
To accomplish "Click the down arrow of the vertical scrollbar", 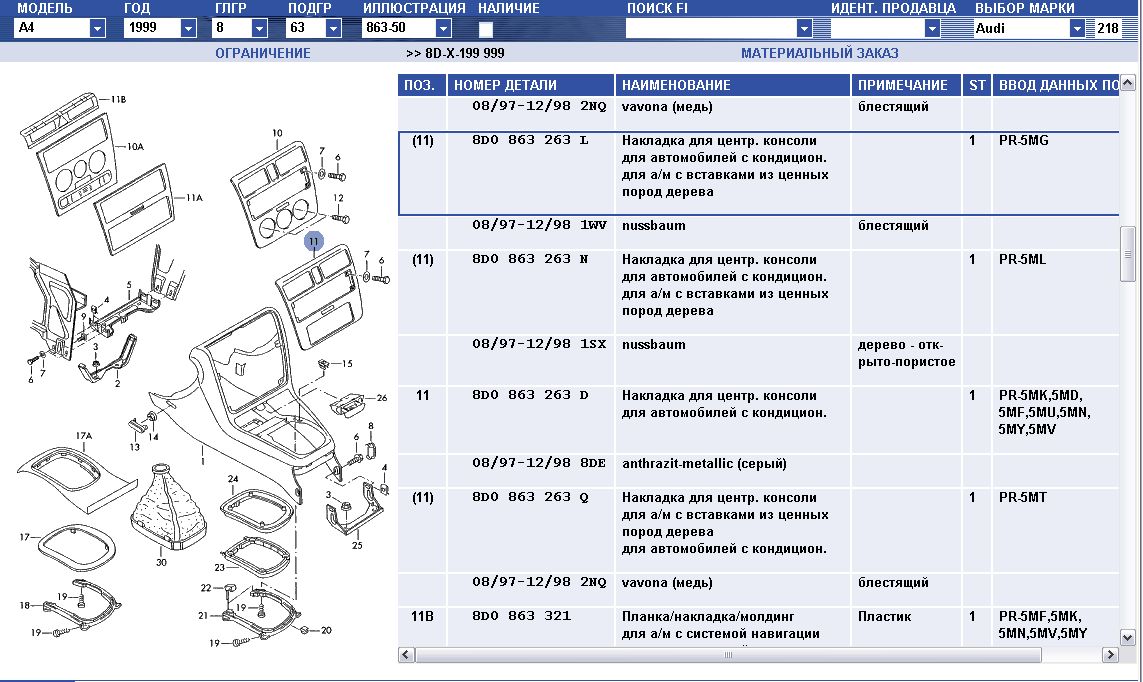I will pos(1128,638).
